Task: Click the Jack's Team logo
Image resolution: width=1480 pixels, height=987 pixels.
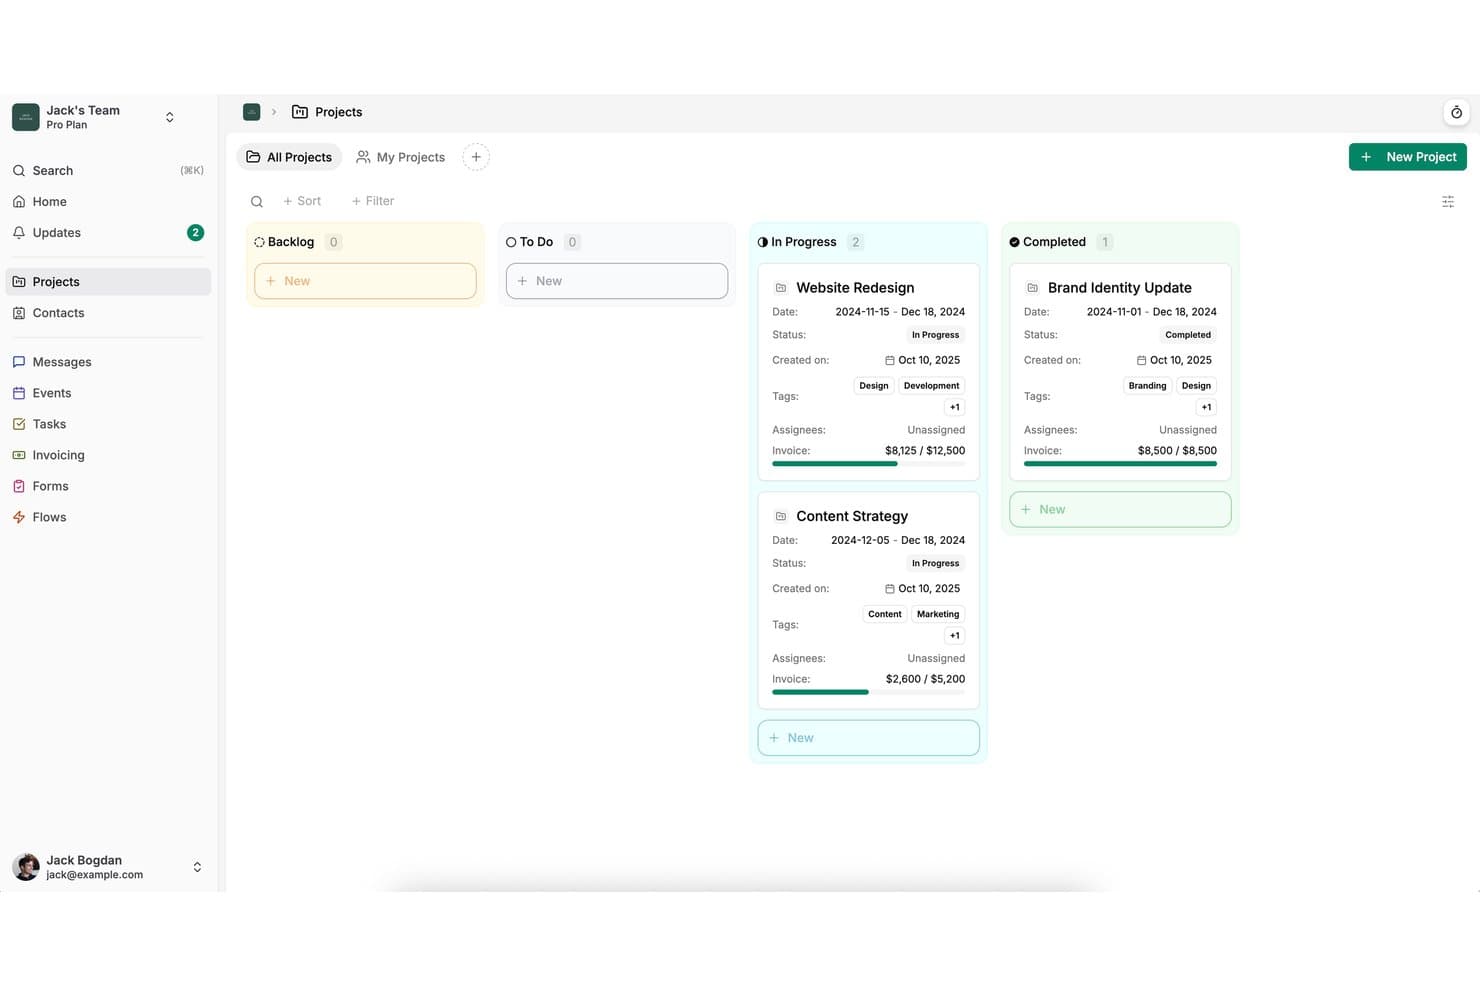Action: 26,117
